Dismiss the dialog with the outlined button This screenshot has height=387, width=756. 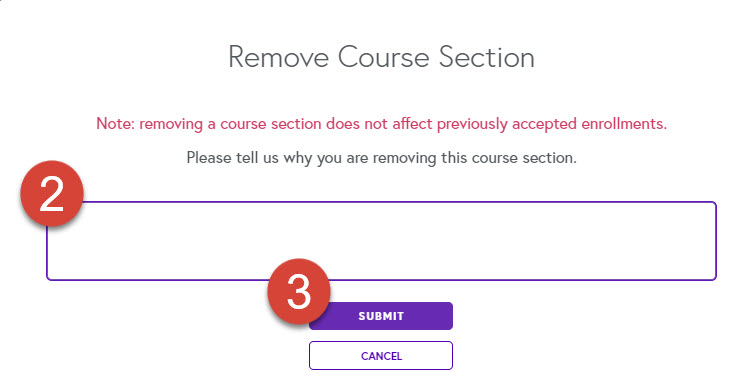[x=381, y=356]
